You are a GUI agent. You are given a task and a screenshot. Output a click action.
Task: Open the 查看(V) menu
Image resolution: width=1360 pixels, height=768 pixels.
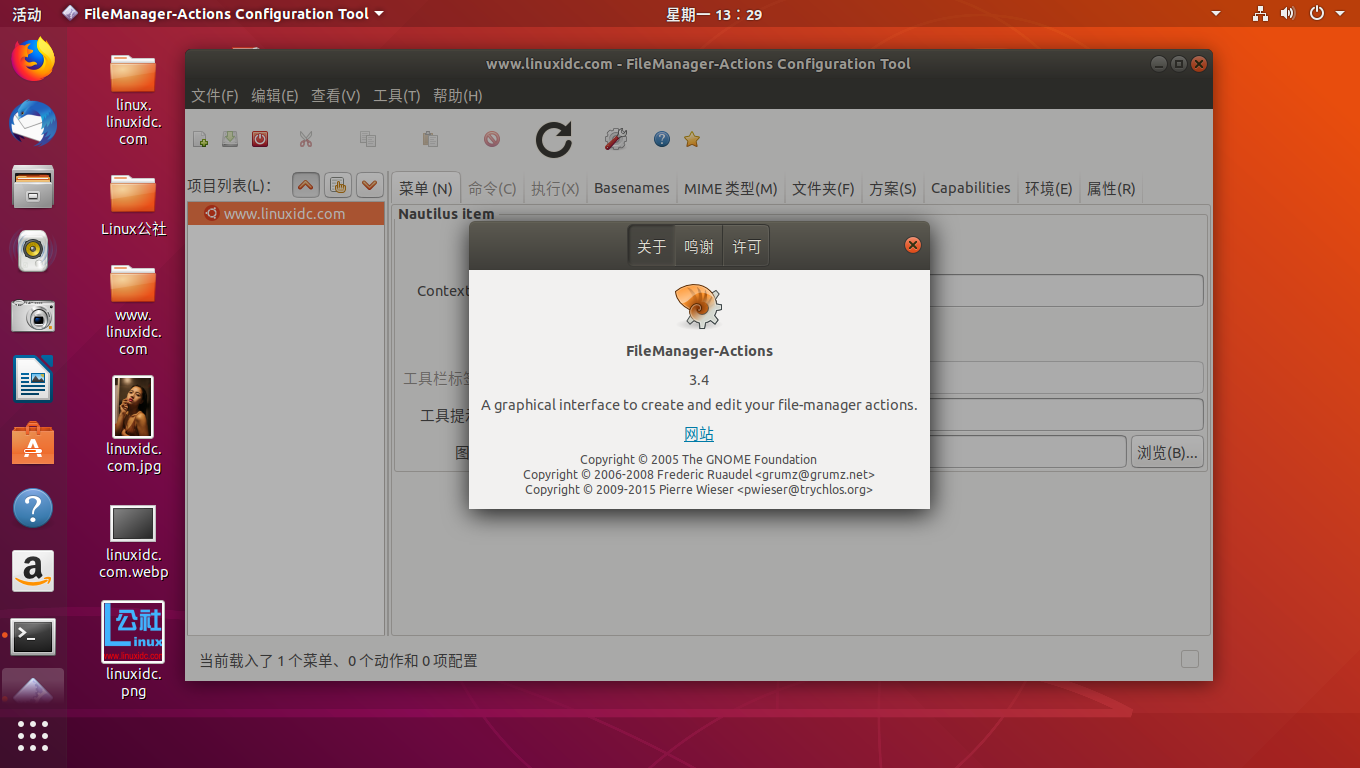point(336,96)
